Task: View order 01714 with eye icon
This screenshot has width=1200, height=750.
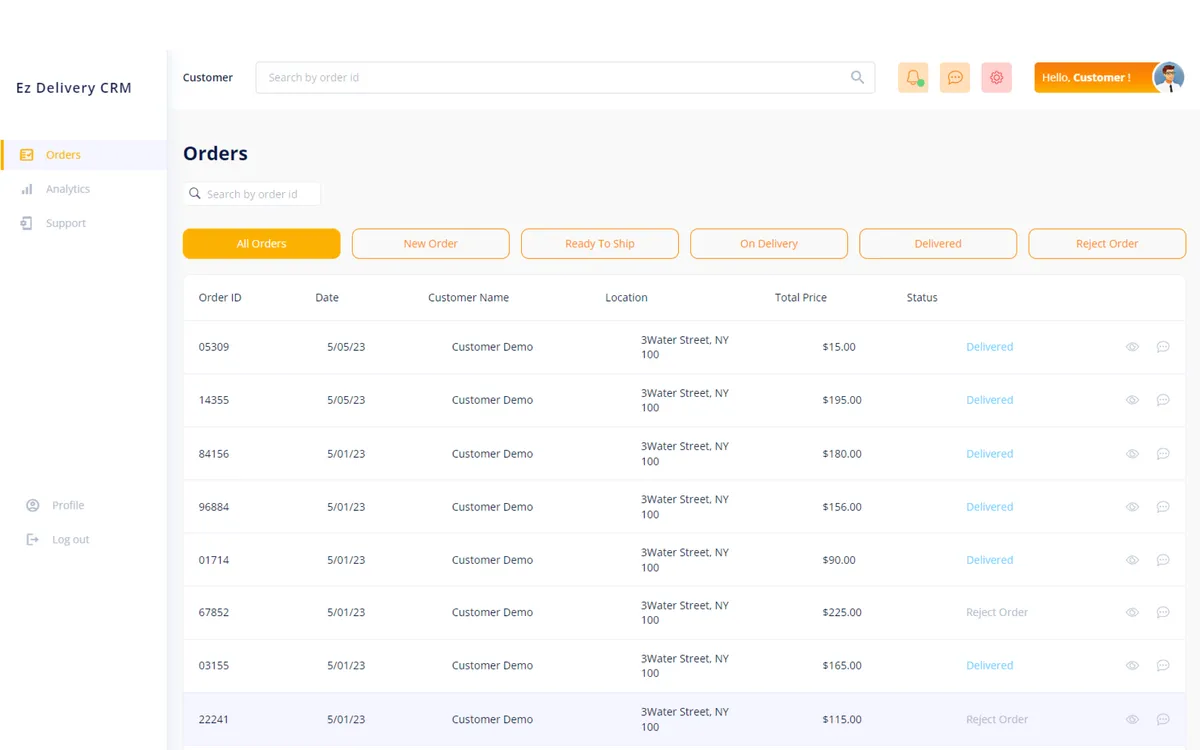Action: (x=1132, y=560)
